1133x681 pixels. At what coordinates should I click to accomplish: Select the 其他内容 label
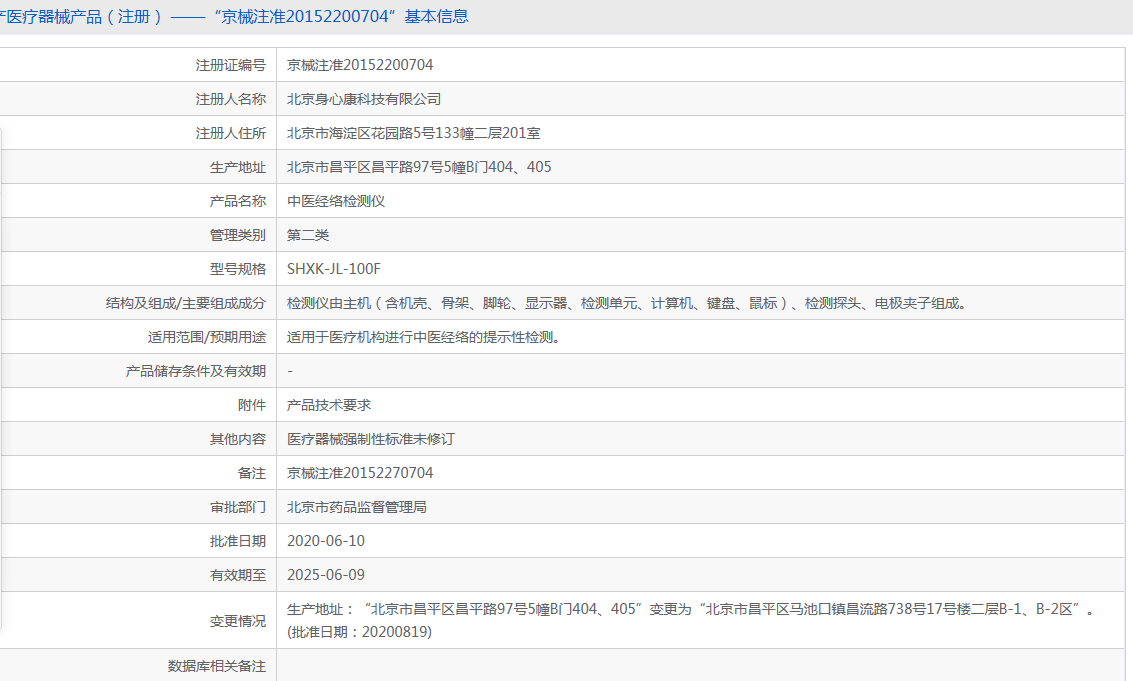[238, 440]
